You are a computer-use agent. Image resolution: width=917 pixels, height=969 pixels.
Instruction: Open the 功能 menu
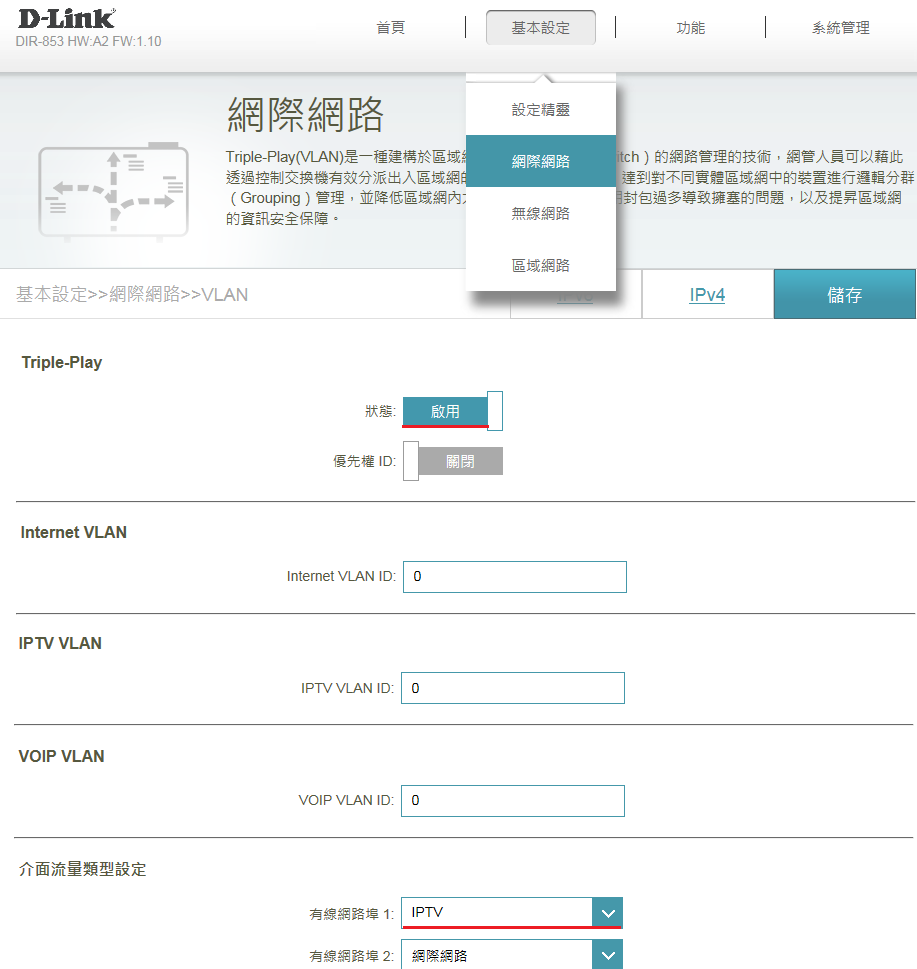pyautogui.click(x=690, y=28)
